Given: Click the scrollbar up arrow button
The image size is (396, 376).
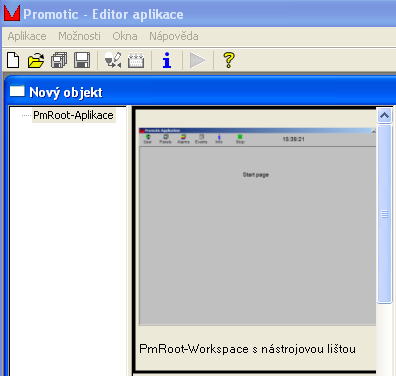Looking at the screenshot, I should click(384, 116).
